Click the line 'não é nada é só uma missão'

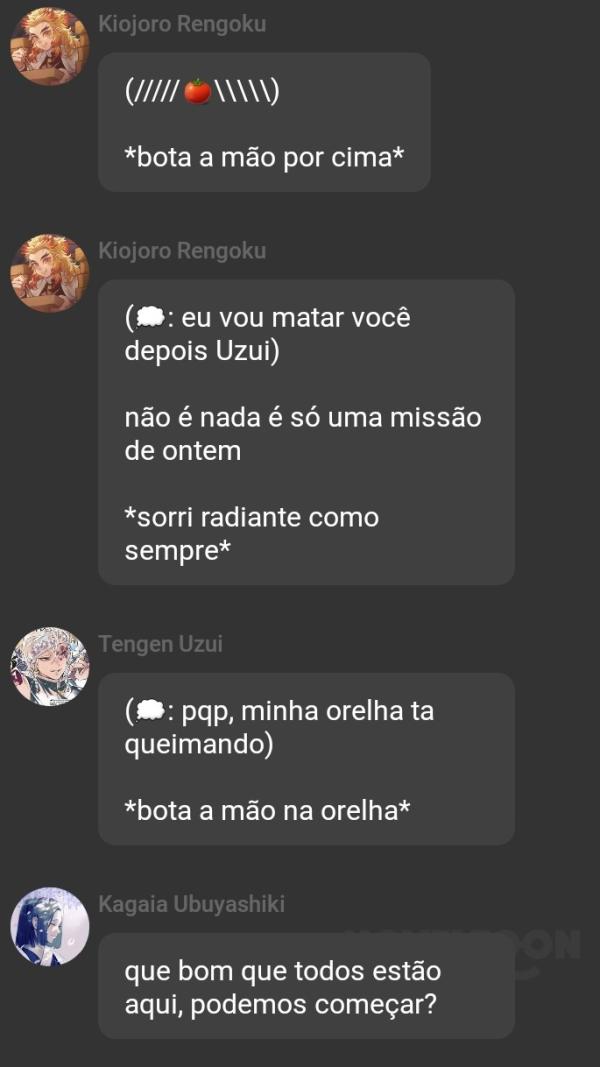point(303,417)
